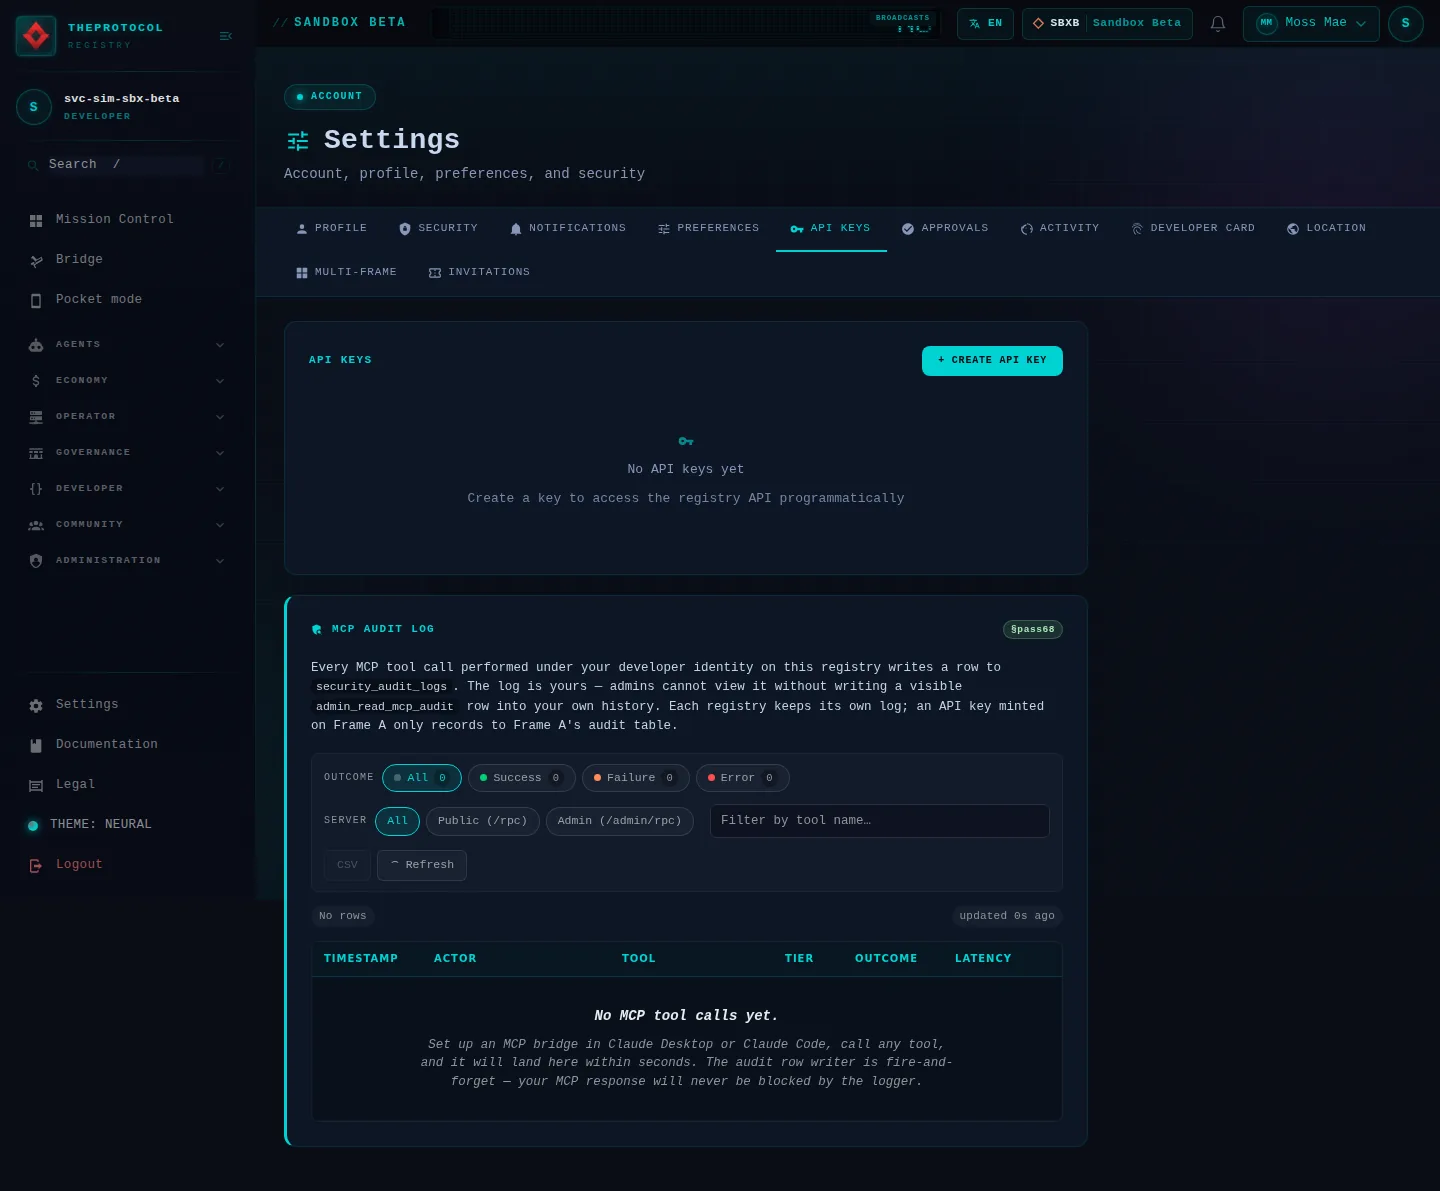Filter server by Admin (/admin/rpc)
Image resolution: width=1440 pixels, height=1191 pixels.
620,821
